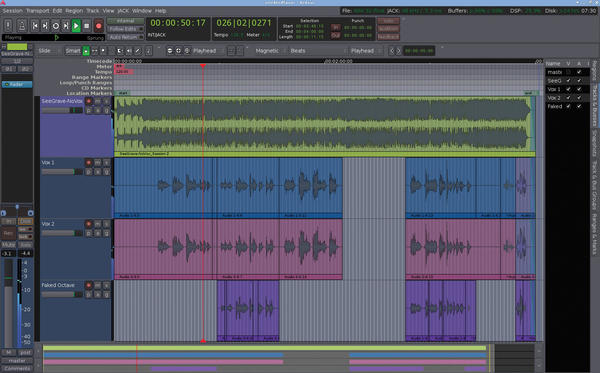This screenshot has width=600, height=373.
Task: Stop playback with the Stop button
Action: pos(86,26)
